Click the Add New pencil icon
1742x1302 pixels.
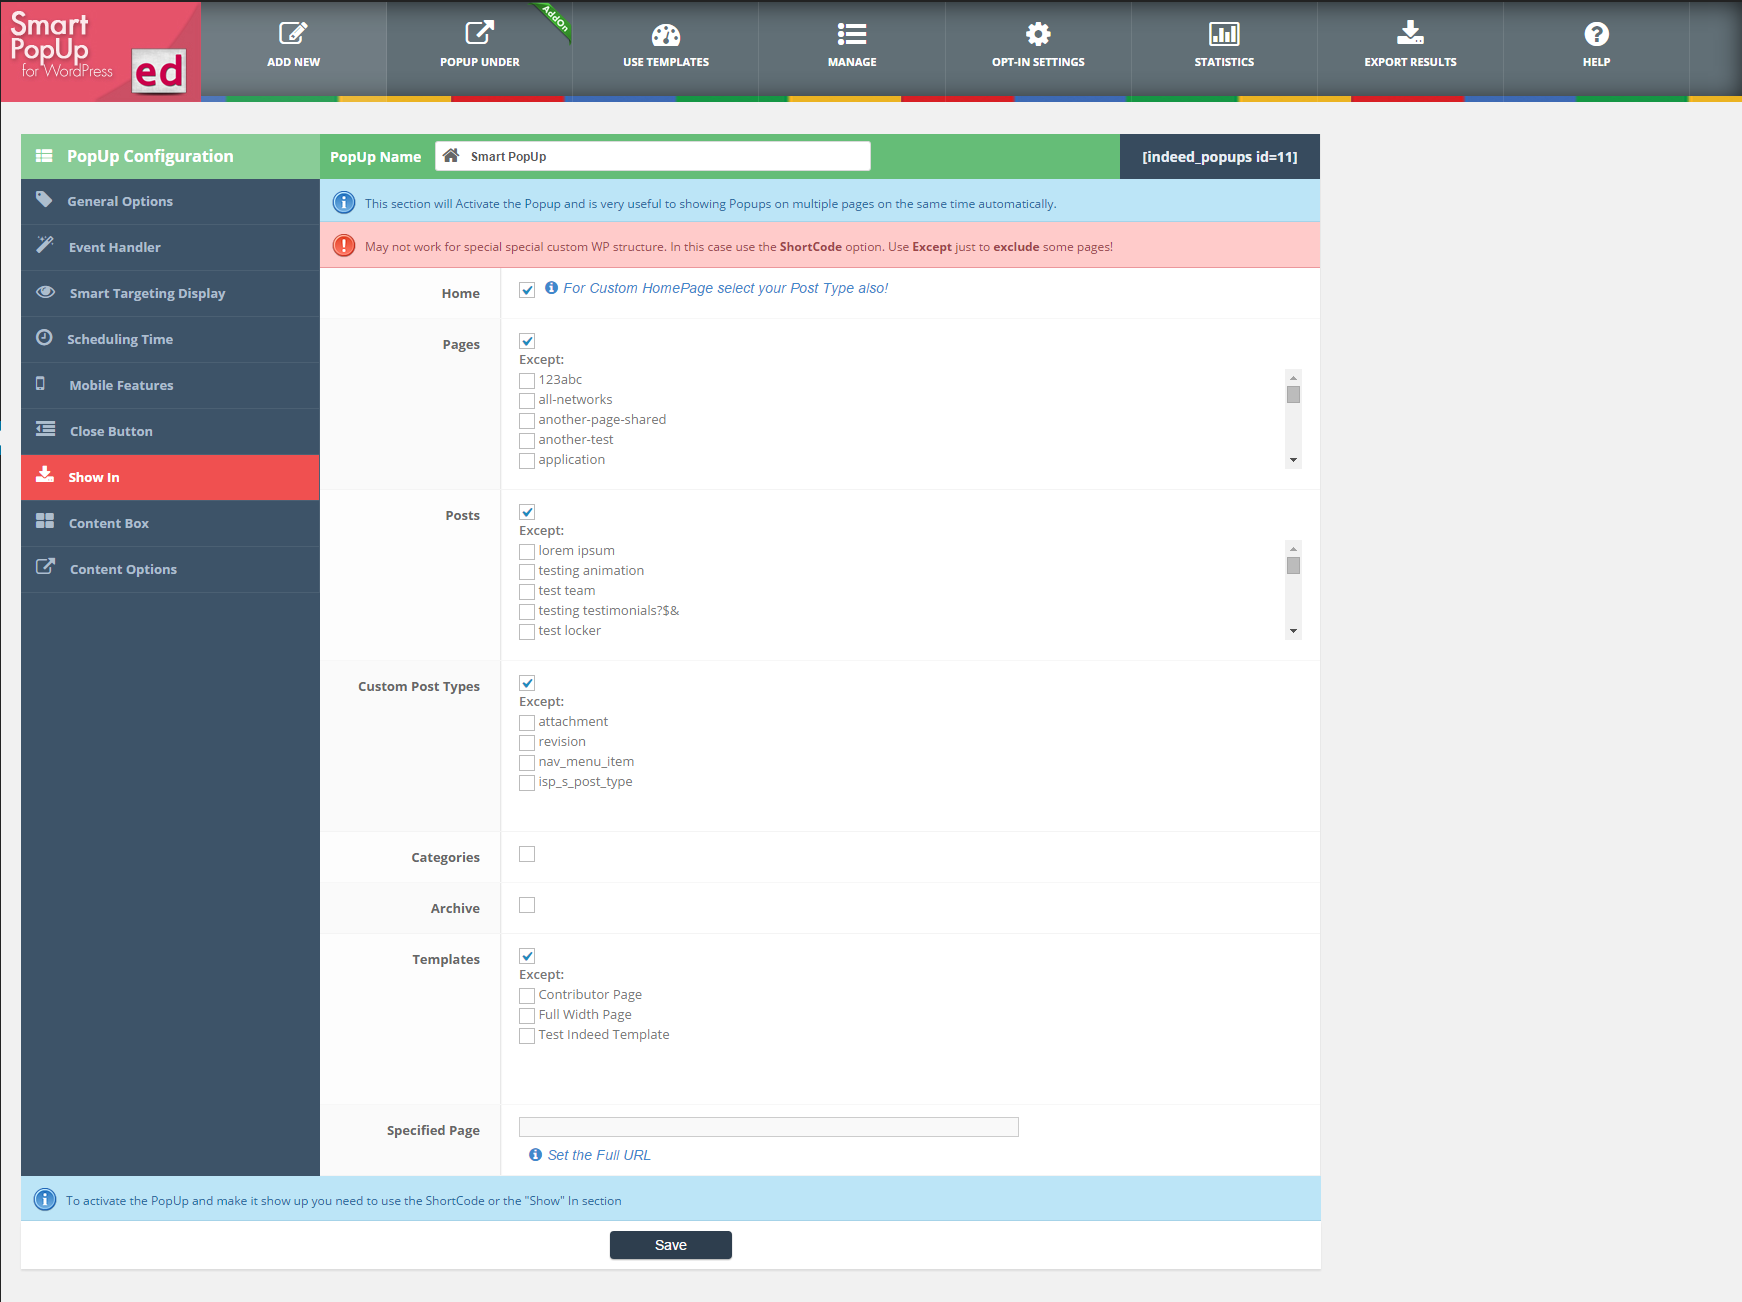pyautogui.click(x=293, y=34)
